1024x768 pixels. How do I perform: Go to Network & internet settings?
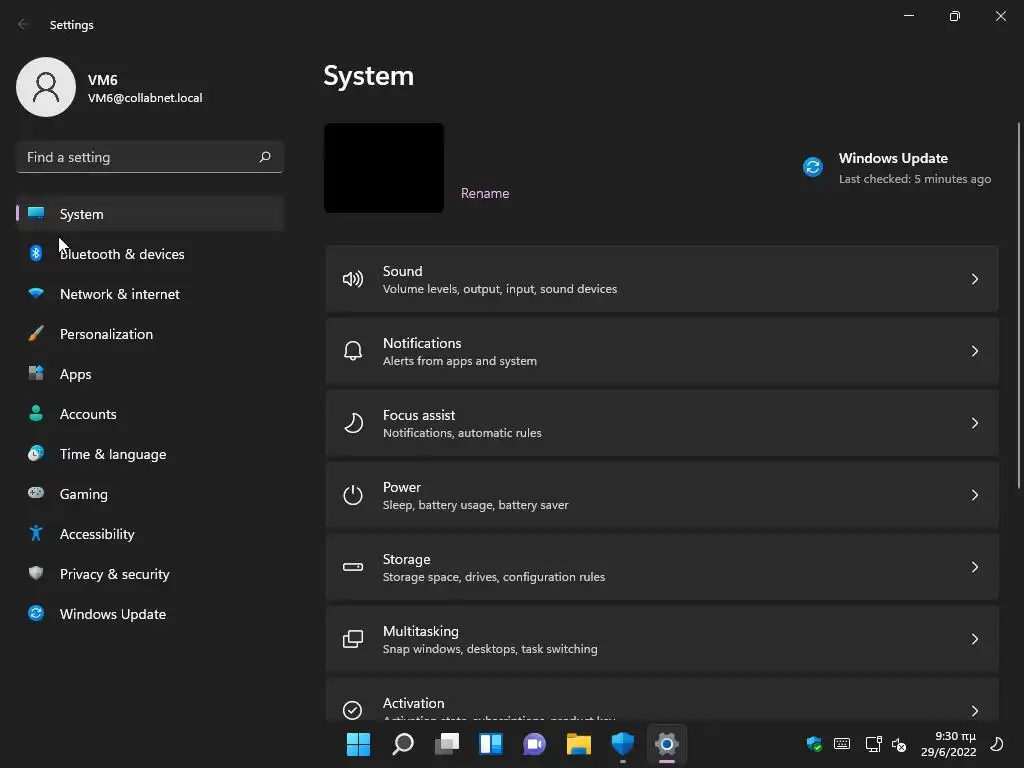coord(150,294)
